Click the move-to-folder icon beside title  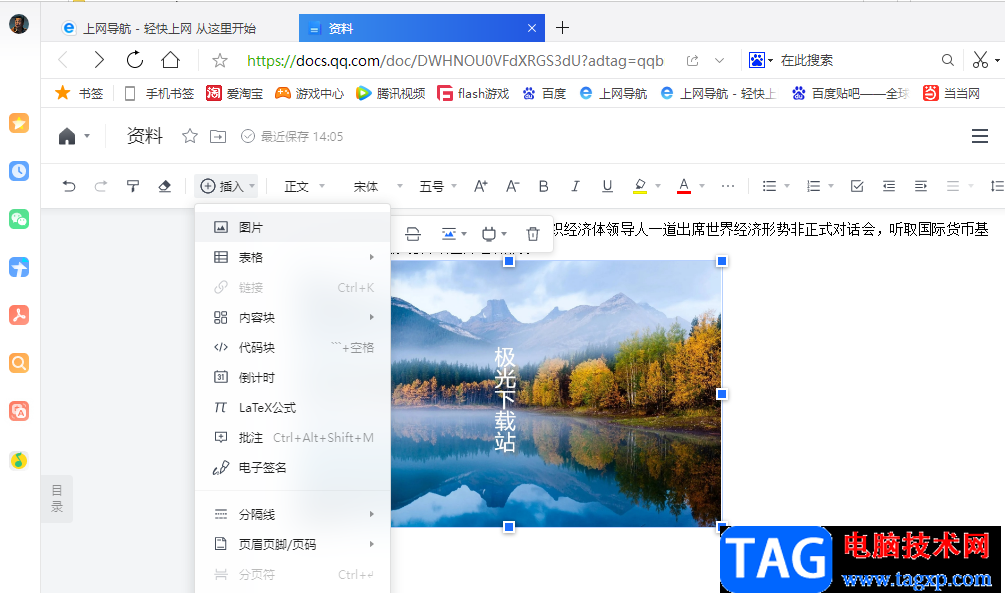coord(218,137)
